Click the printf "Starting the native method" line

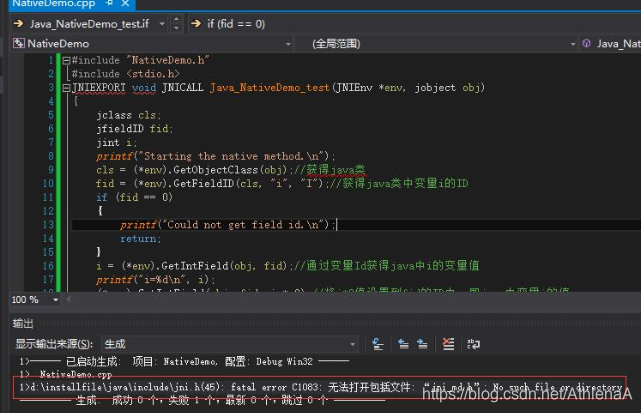[216, 156]
